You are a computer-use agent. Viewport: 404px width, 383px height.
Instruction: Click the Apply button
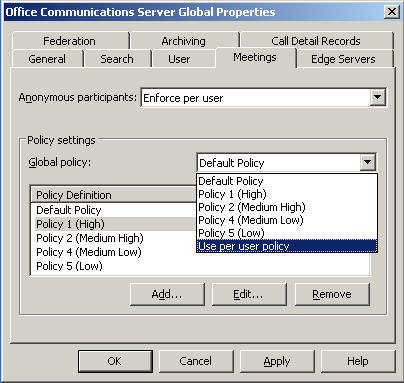coord(277,361)
